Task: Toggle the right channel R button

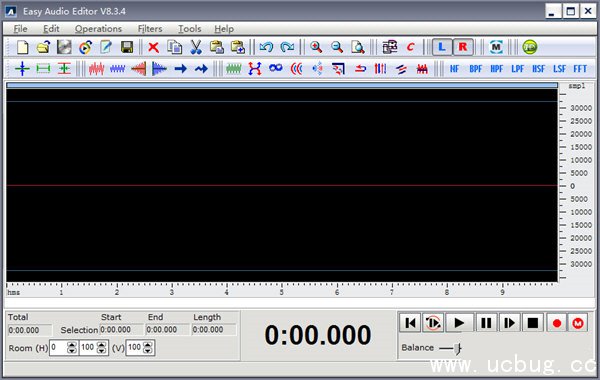Action: [463, 47]
